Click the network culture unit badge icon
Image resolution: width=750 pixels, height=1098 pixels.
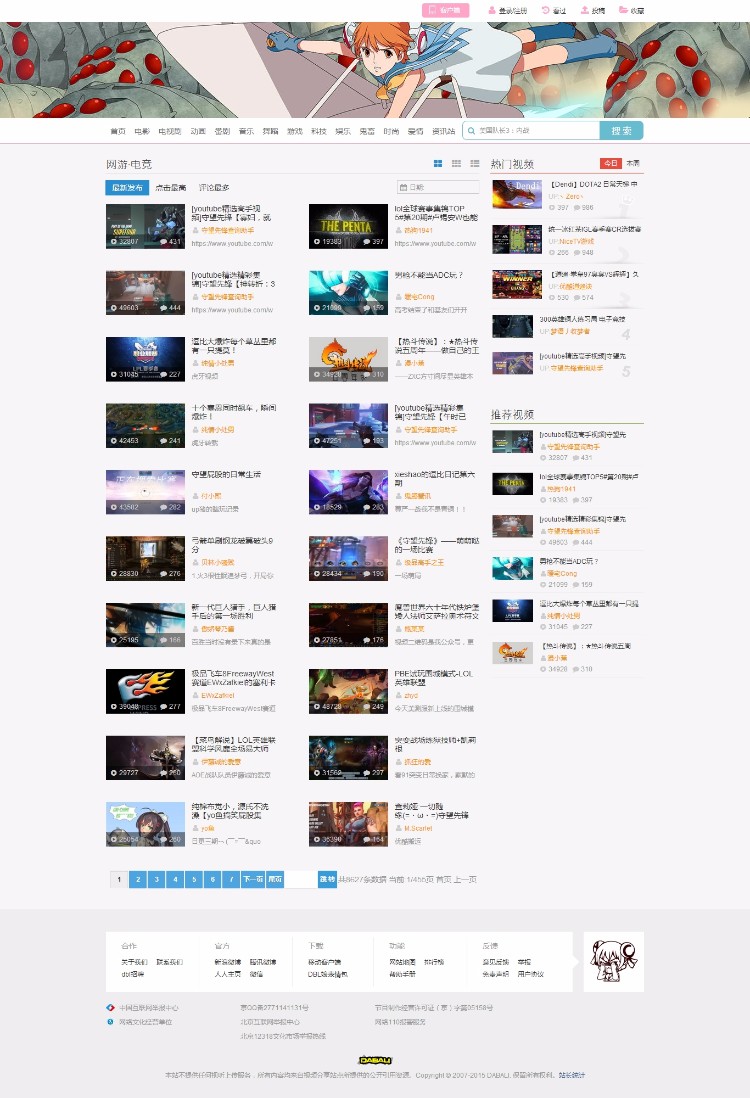[x=110, y=1022]
